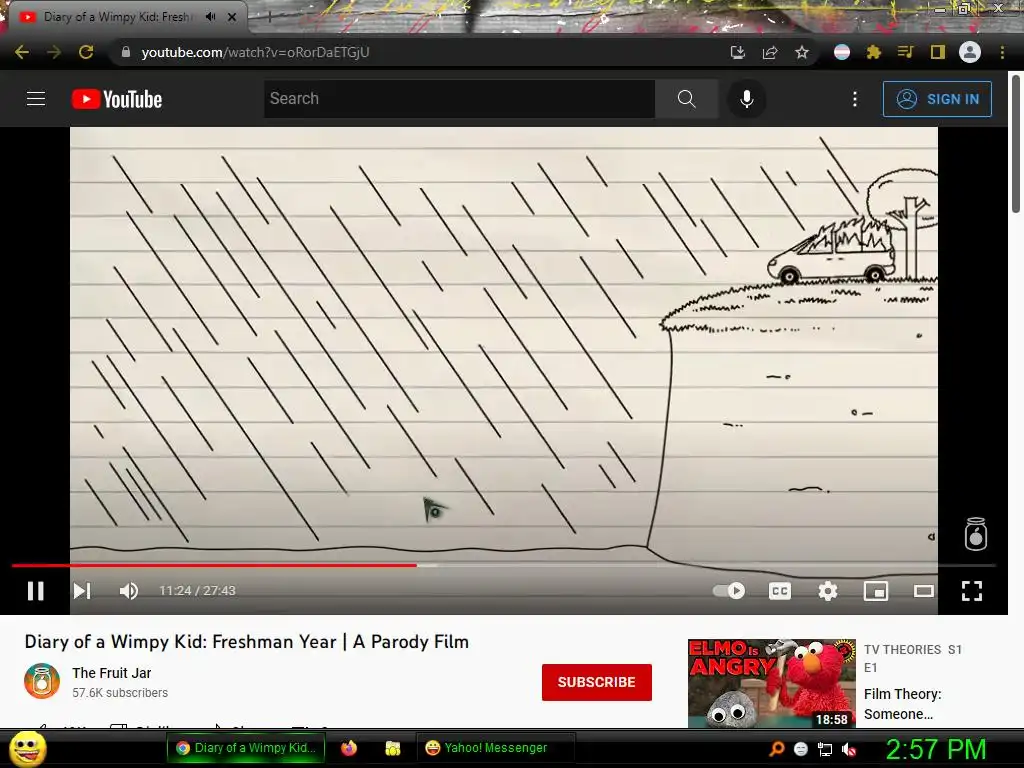
Task: Click the install app icon in address bar
Action: click(737, 52)
